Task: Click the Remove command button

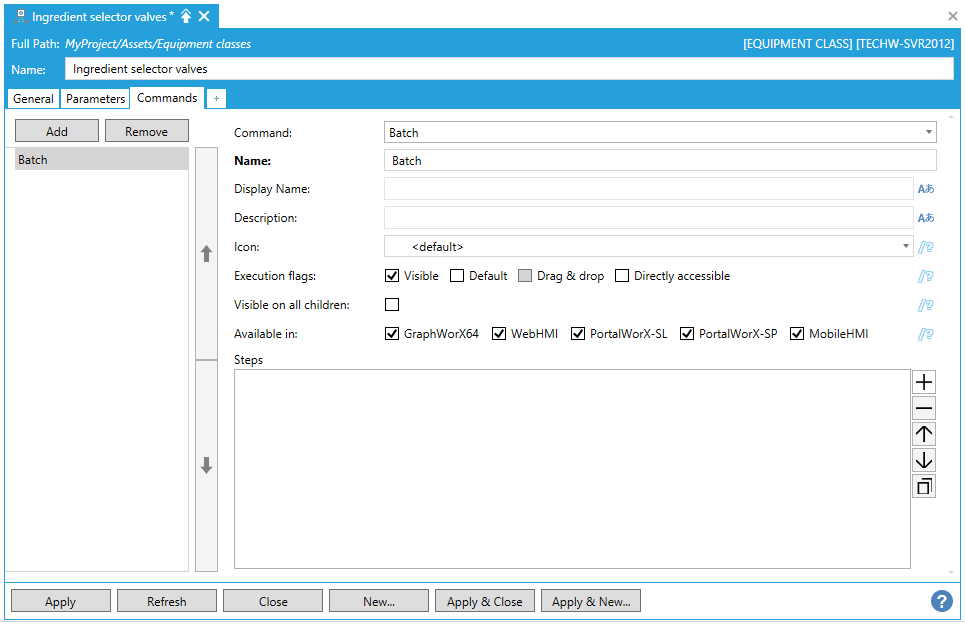Action: (146, 131)
